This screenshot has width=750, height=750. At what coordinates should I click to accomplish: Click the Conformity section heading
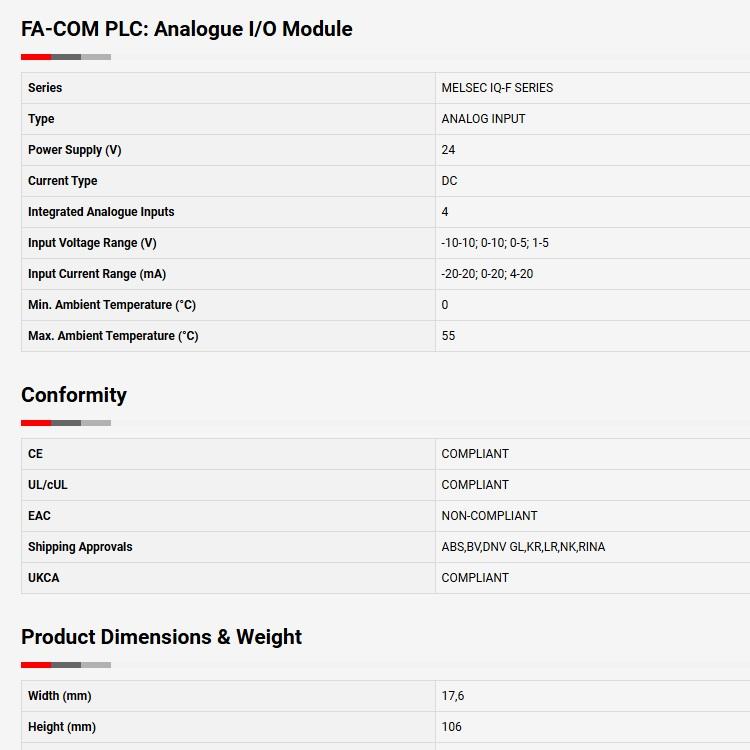(x=74, y=395)
